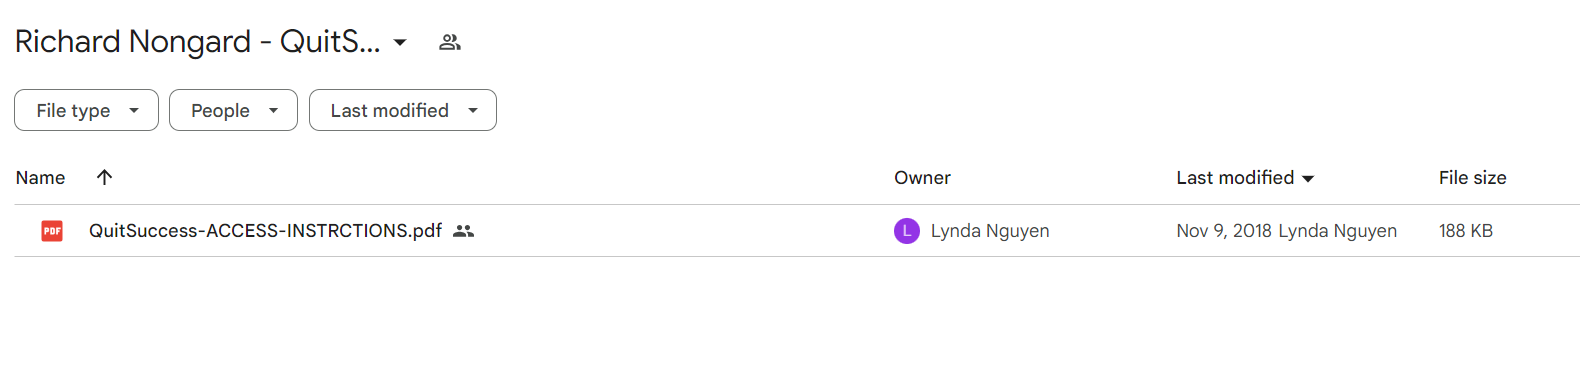Open QuitSuccess-ACCESS-INSTRCTIONS.pdf
1580x366 pixels.
tap(265, 231)
